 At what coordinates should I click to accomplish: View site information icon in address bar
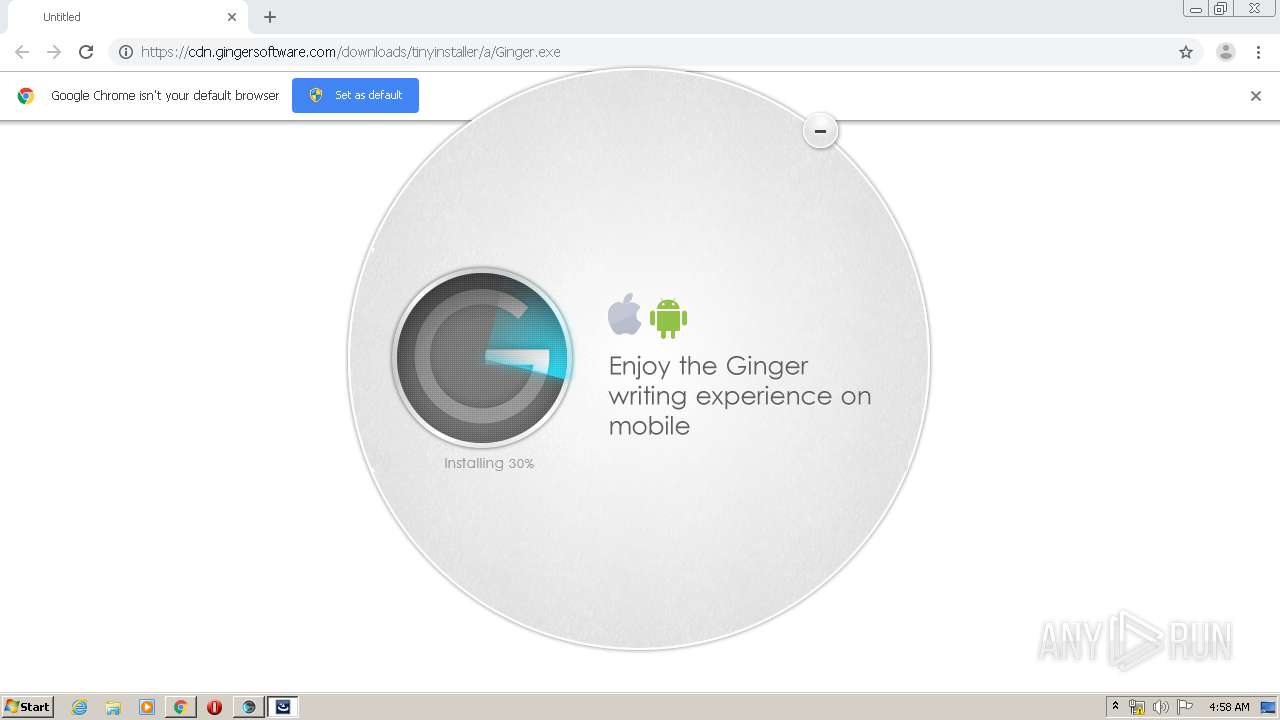coord(126,52)
